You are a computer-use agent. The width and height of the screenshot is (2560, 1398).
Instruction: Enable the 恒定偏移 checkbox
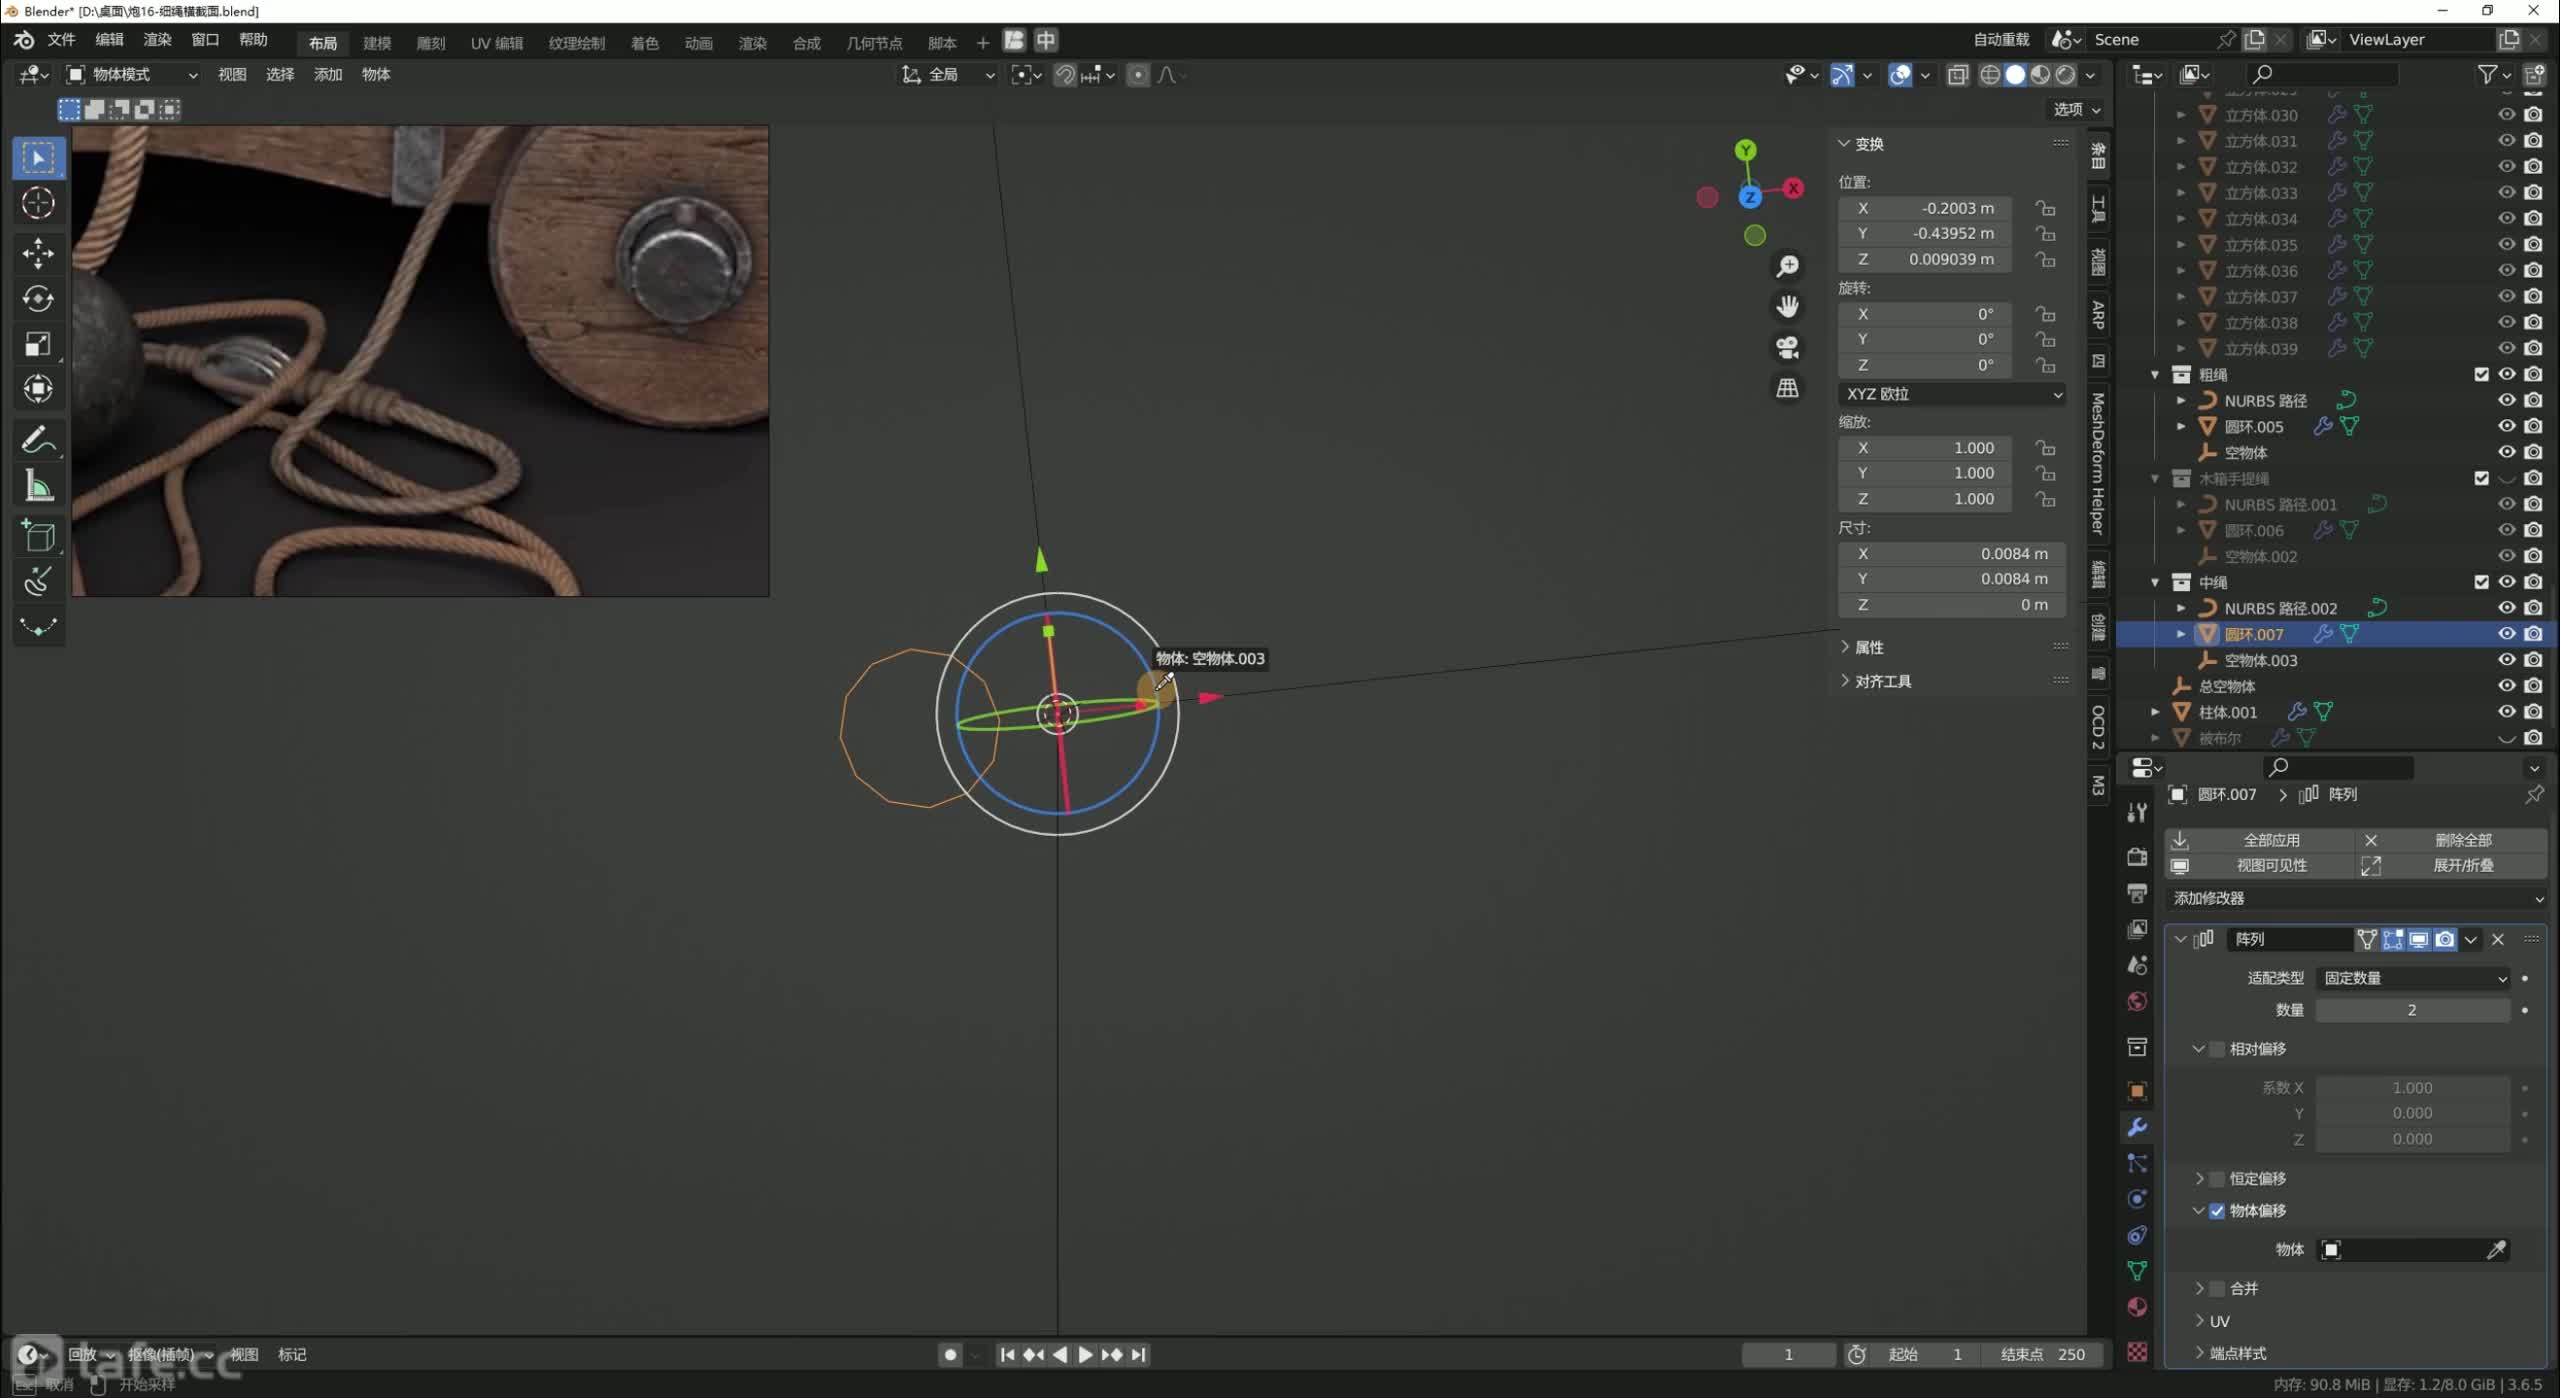point(2217,1179)
